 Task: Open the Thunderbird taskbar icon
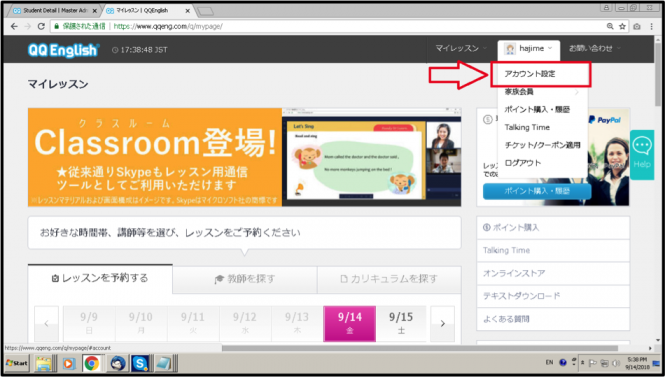click(118, 363)
